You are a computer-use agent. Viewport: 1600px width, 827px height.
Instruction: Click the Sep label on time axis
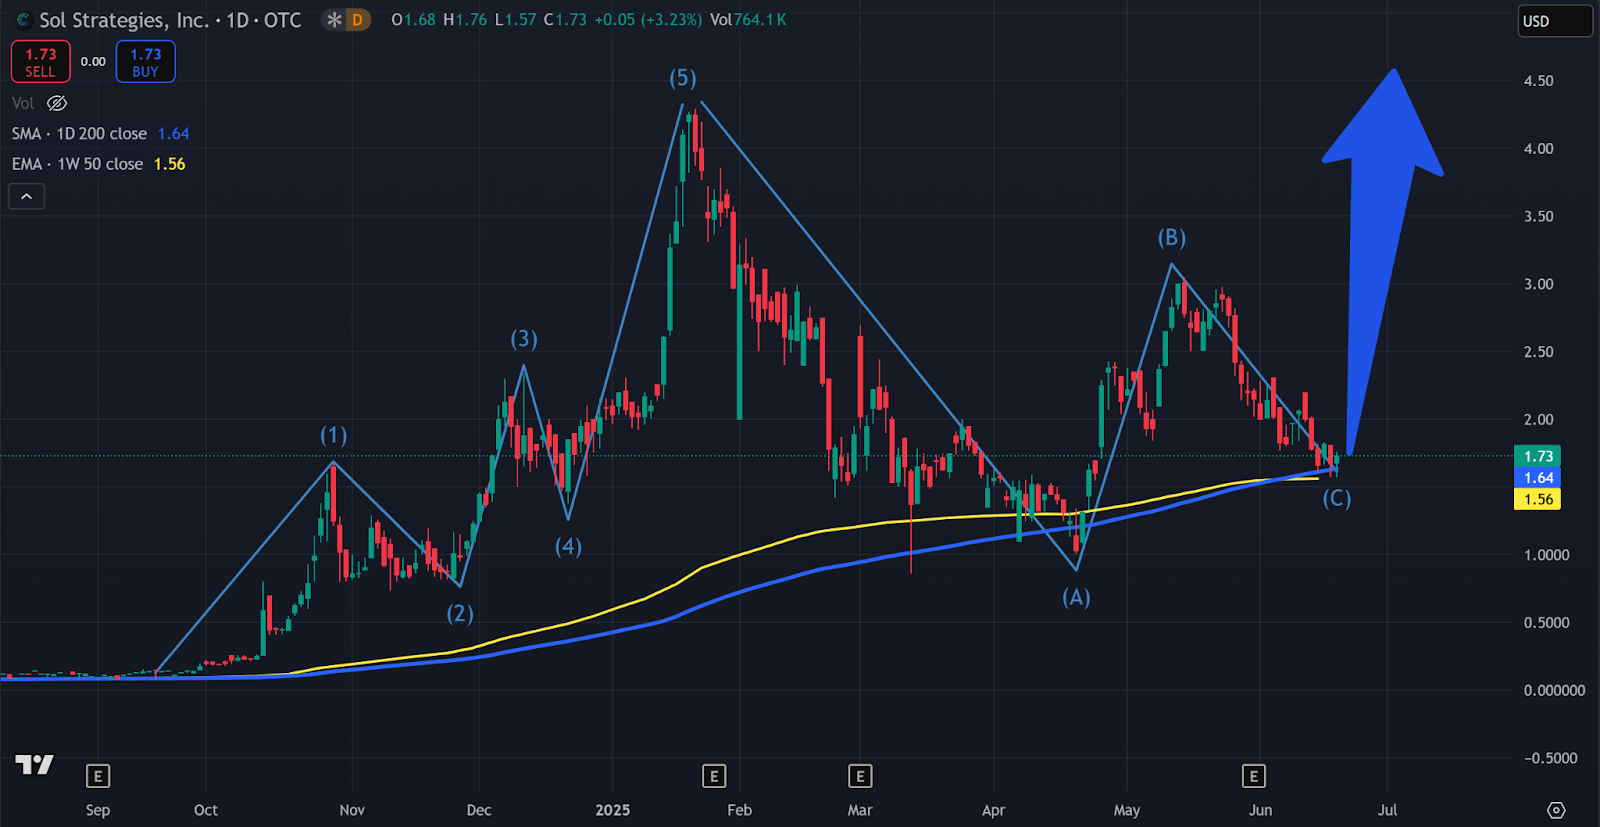coord(98,810)
